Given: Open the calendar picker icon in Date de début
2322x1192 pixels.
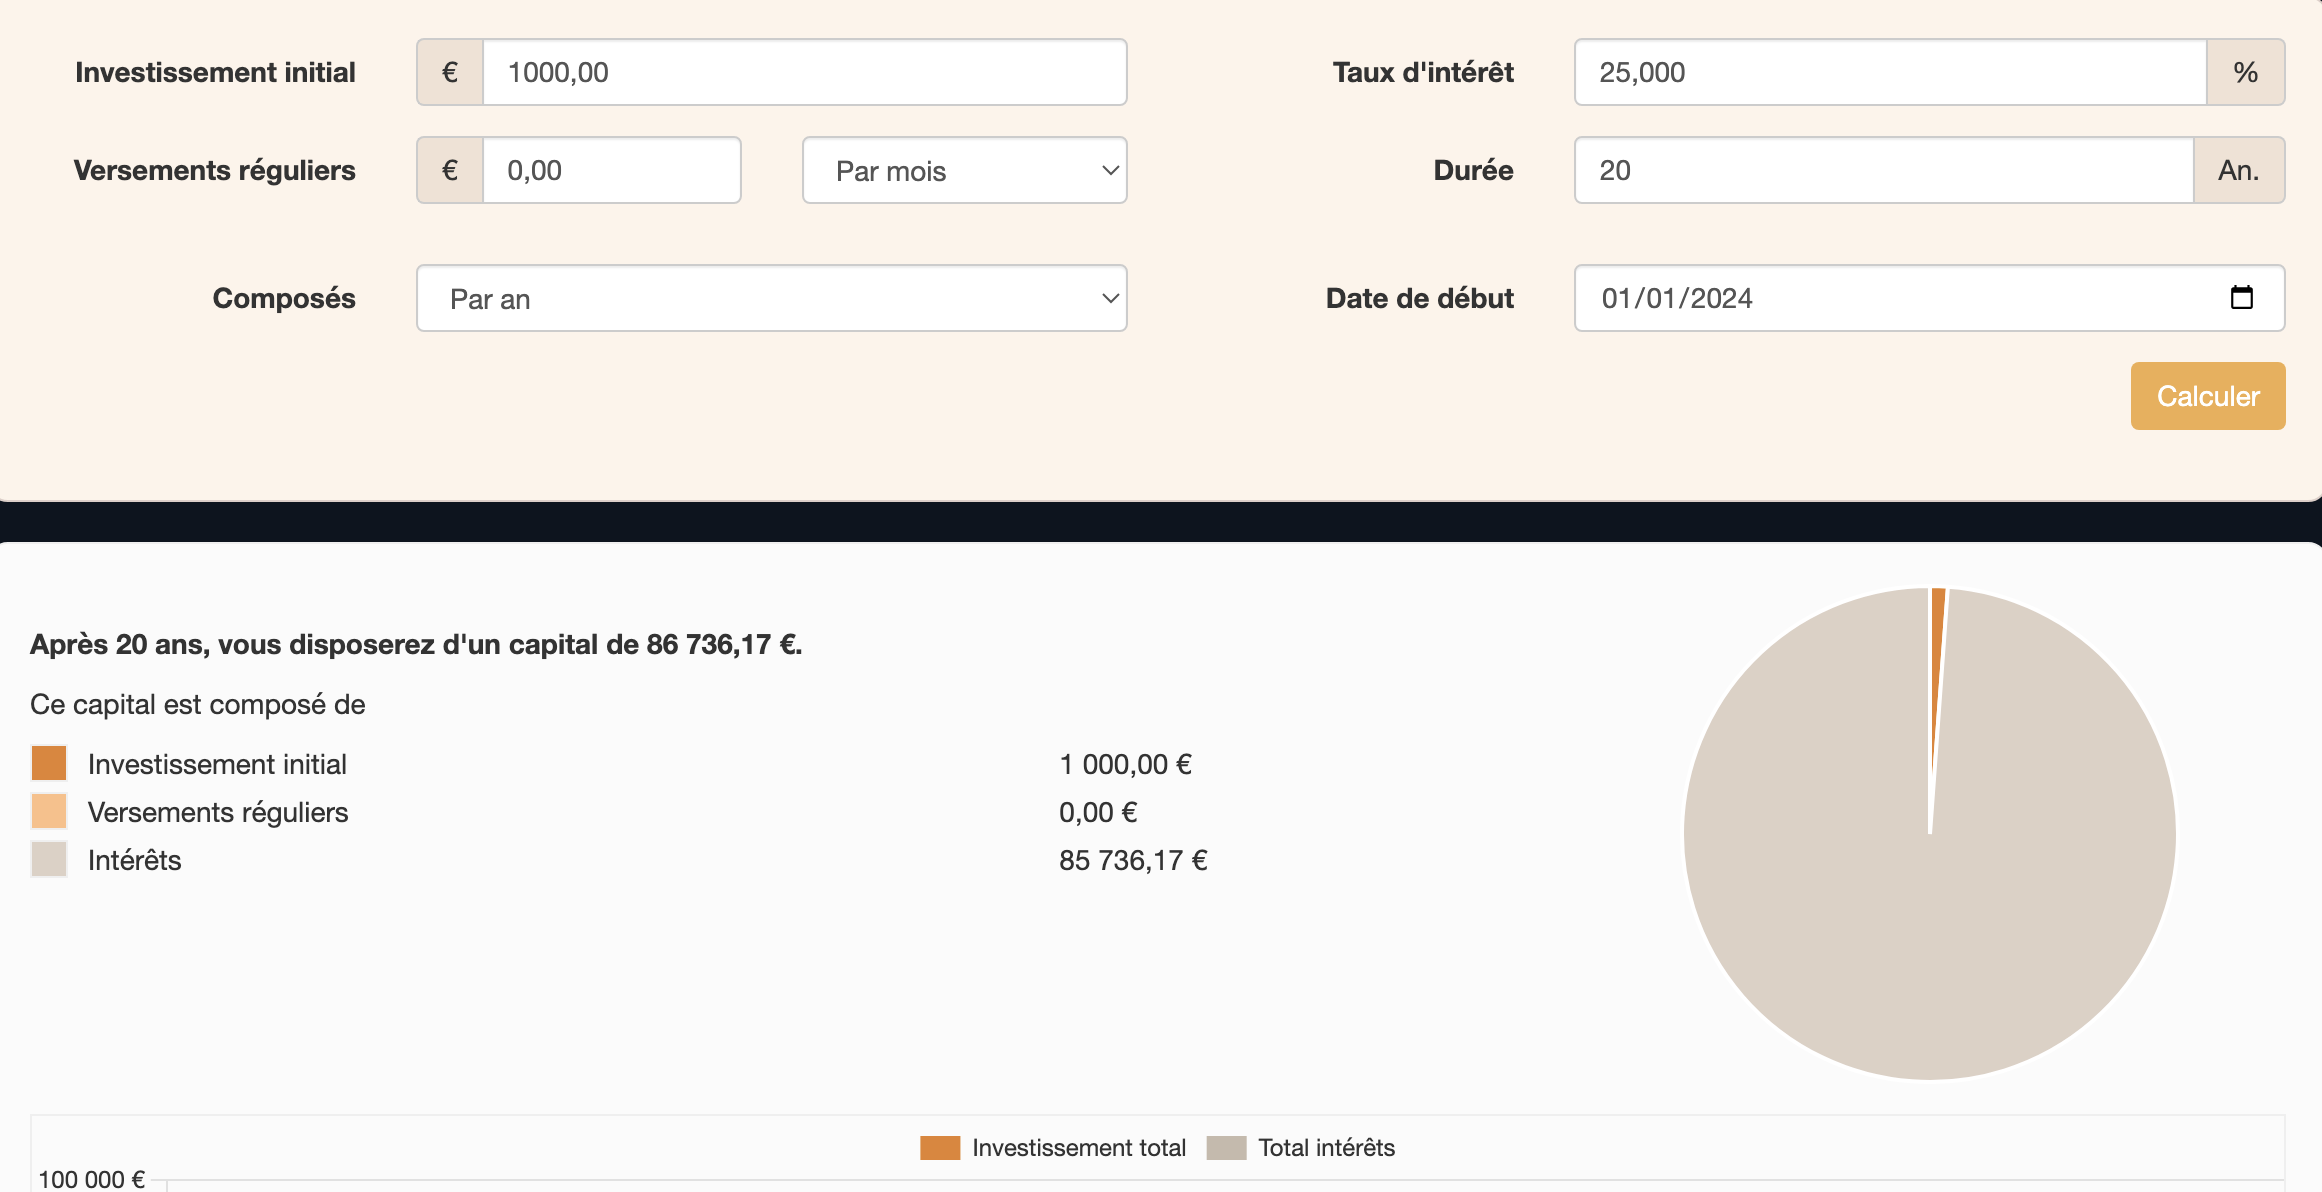Looking at the screenshot, I should (2241, 298).
